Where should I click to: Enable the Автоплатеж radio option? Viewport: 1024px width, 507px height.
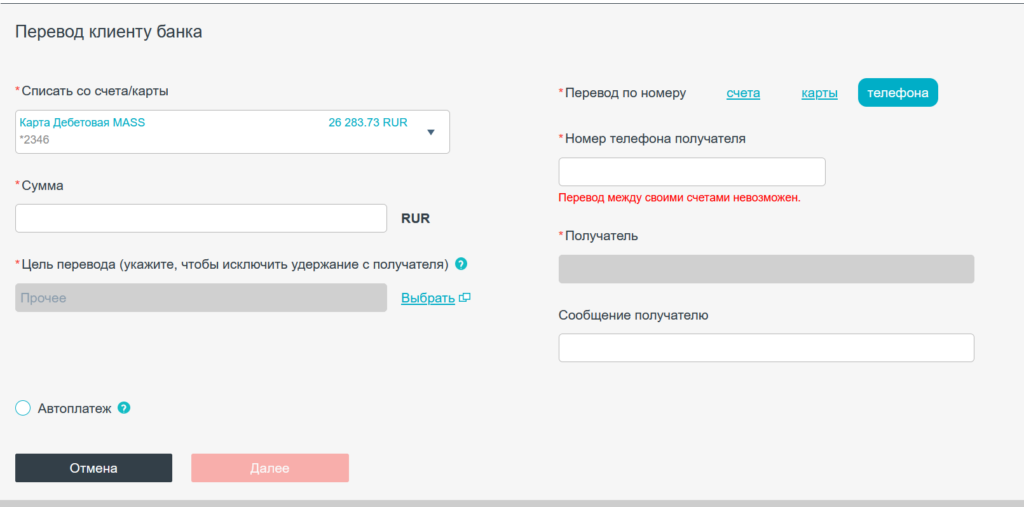(23, 409)
